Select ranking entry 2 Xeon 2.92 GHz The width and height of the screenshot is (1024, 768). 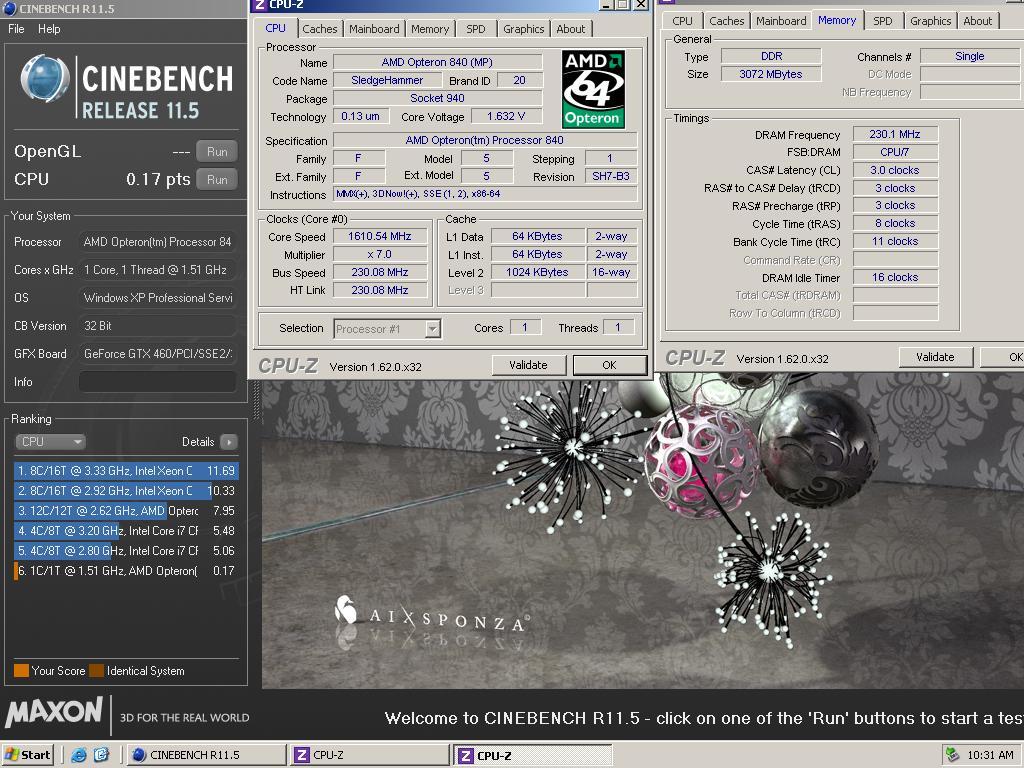click(125, 491)
